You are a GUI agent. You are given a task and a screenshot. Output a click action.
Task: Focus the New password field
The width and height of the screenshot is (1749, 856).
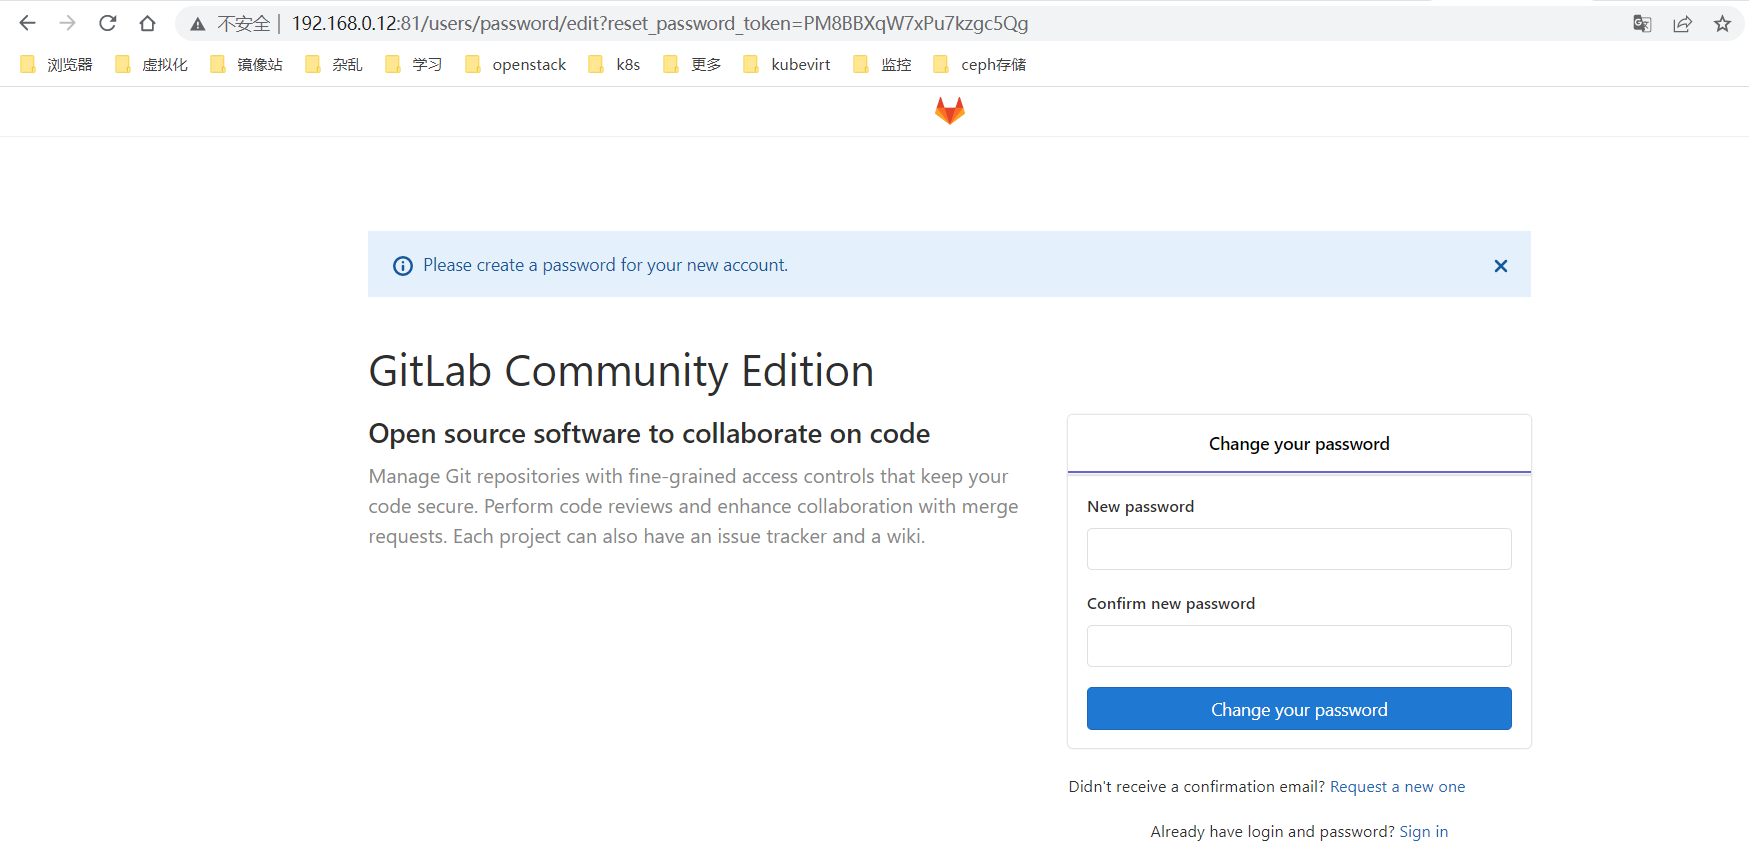click(1298, 549)
